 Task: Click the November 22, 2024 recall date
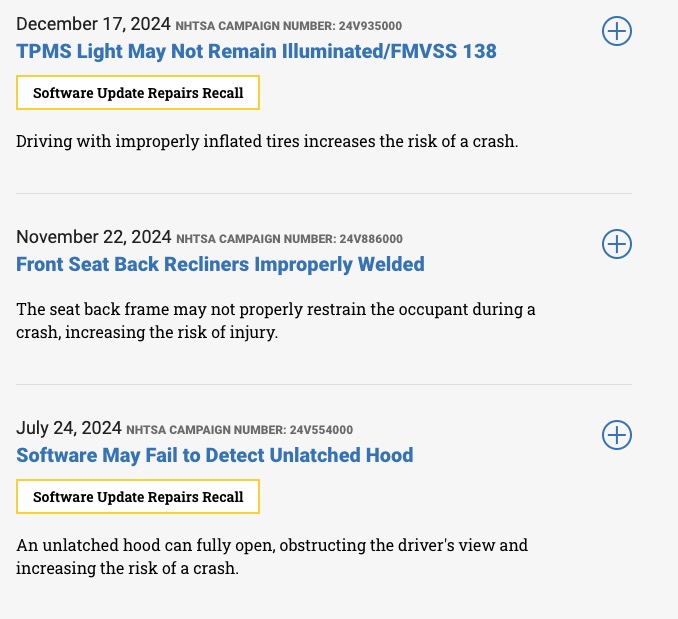tap(94, 237)
